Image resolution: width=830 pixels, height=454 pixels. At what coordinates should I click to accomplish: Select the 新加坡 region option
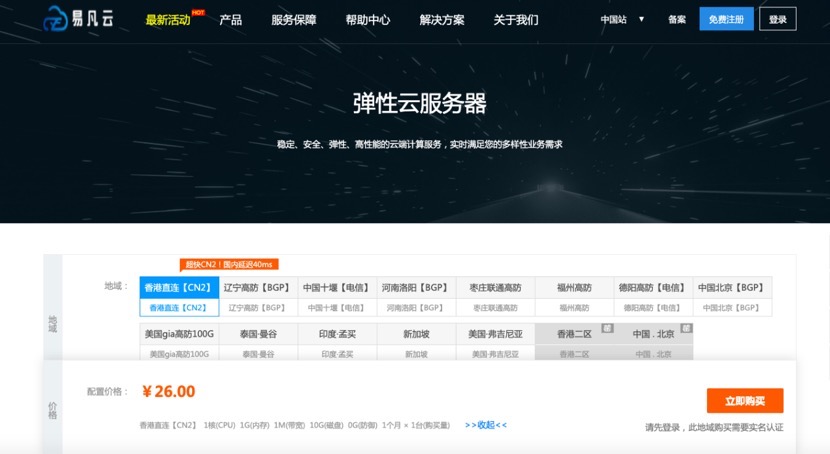coord(416,334)
